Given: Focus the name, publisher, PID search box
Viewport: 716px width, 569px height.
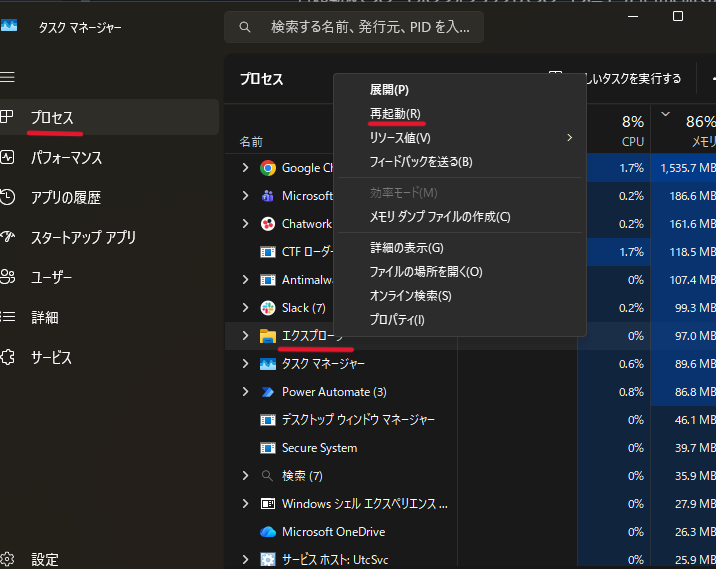Looking at the screenshot, I should pyautogui.click(x=354, y=27).
